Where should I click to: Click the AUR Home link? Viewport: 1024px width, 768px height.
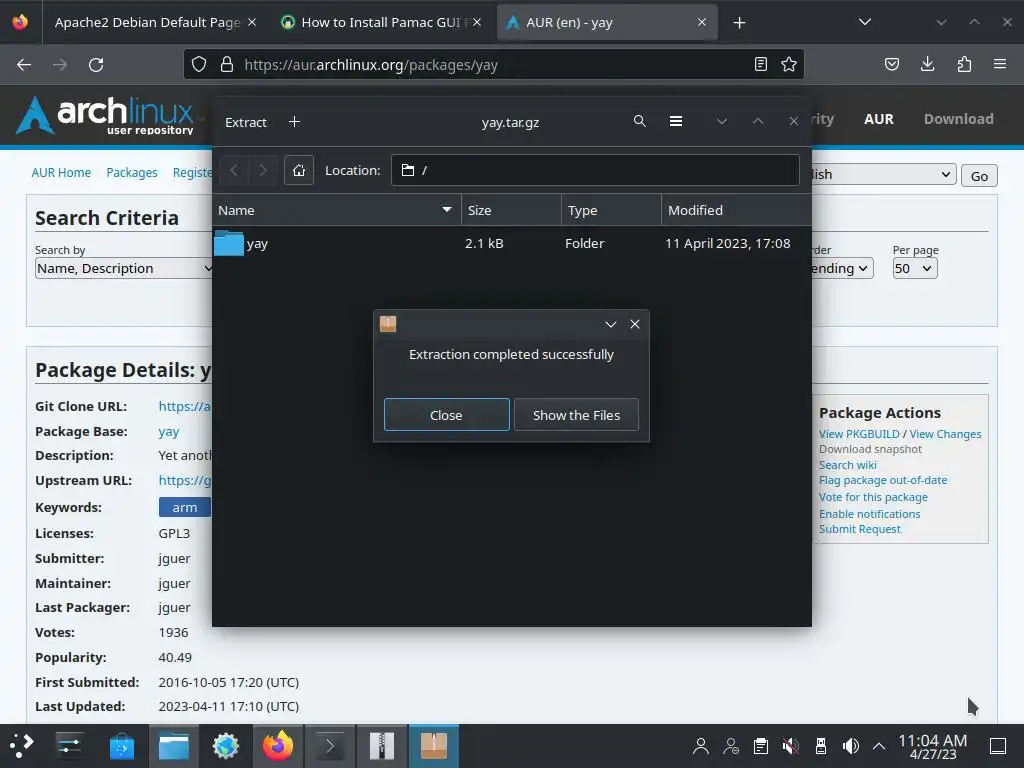point(61,172)
